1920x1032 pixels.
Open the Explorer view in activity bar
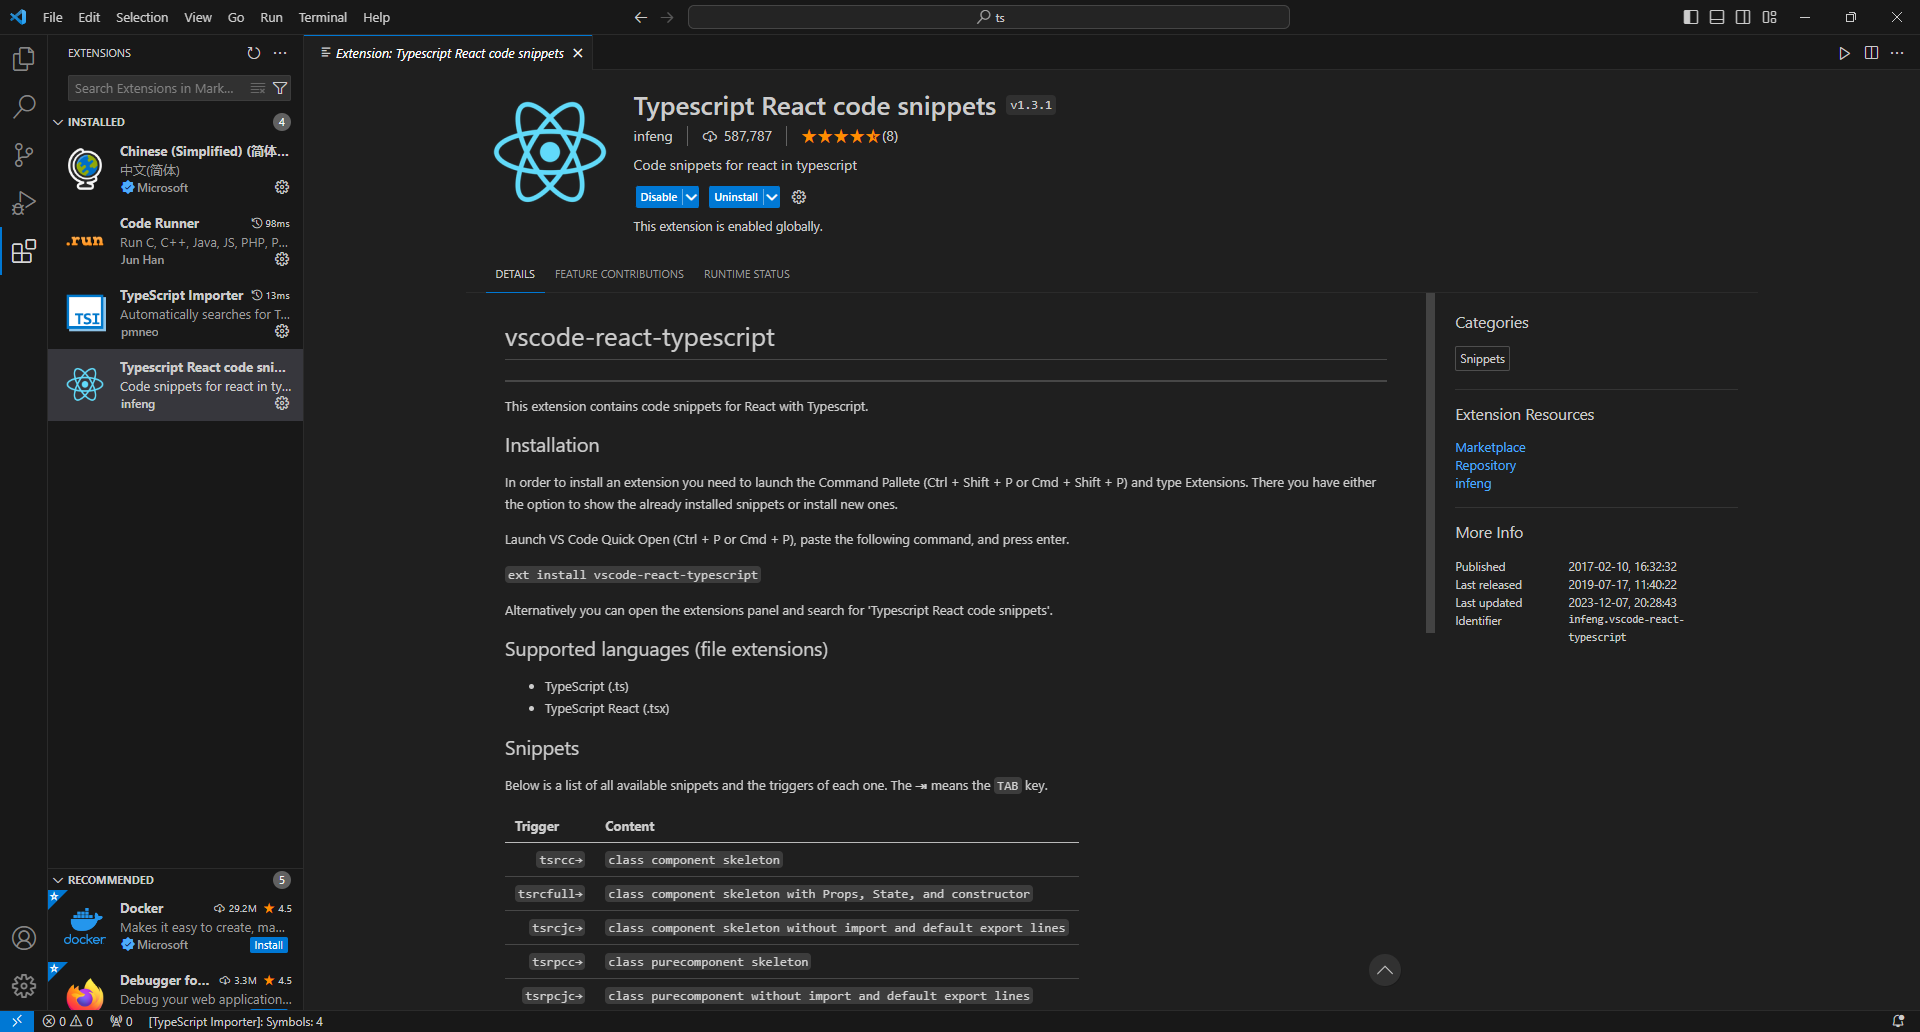24,59
